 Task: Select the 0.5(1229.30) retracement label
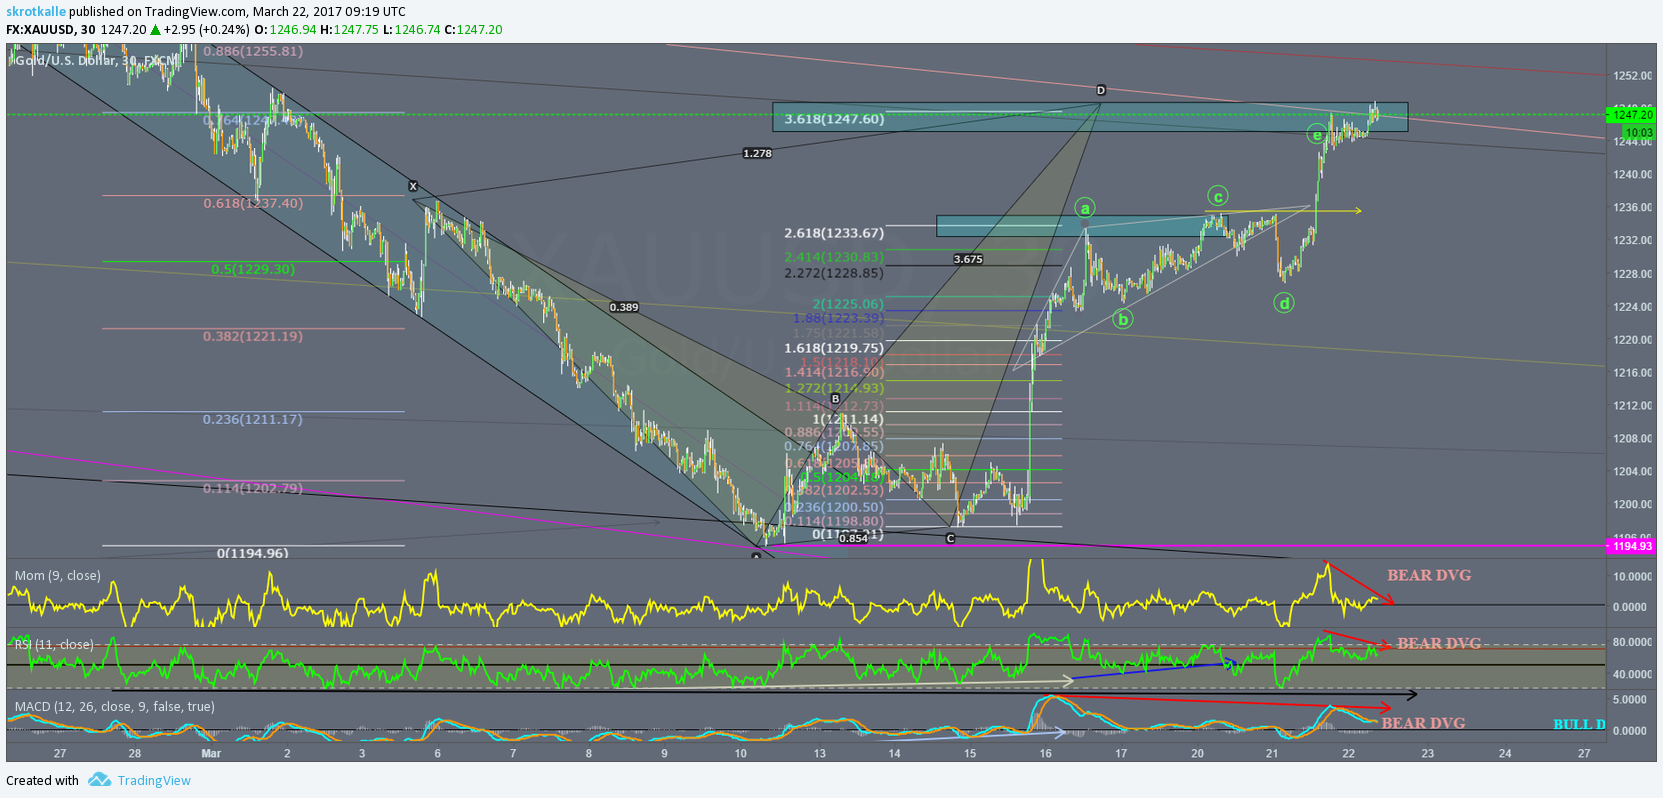253,269
